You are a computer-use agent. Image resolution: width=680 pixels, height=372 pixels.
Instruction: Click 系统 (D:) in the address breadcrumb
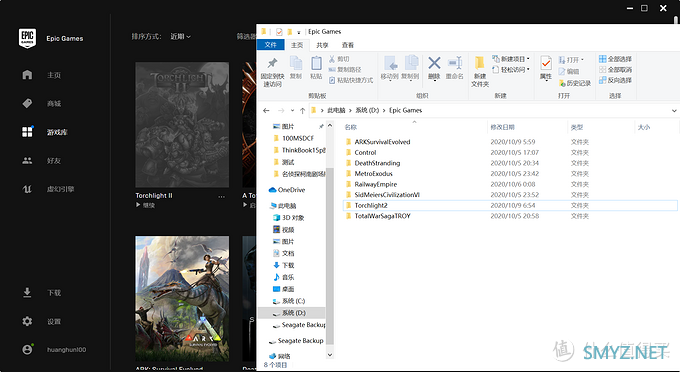[367, 111]
